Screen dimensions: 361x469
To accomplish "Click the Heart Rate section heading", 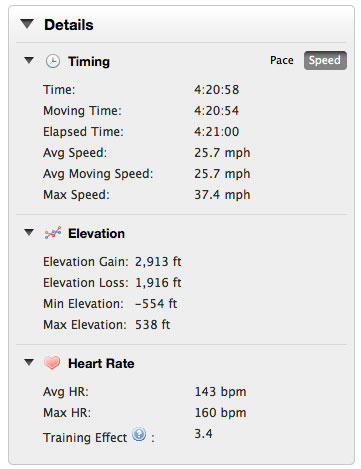I will click(x=101, y=363).
